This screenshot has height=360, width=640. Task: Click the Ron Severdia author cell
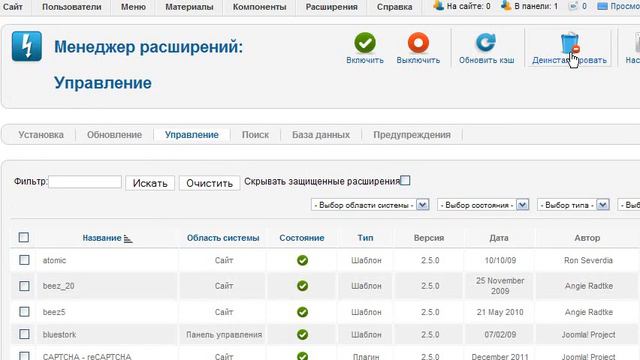point(588,260)
